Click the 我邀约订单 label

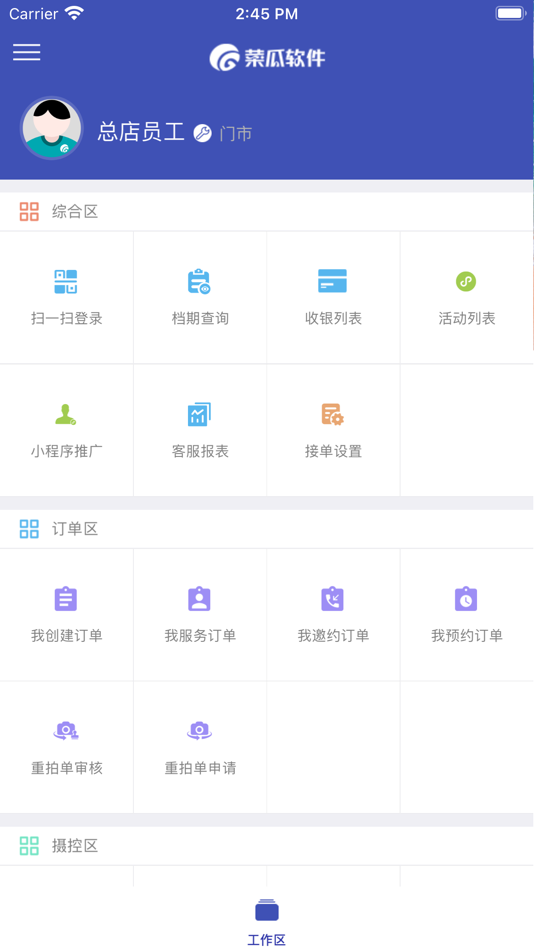333,636
